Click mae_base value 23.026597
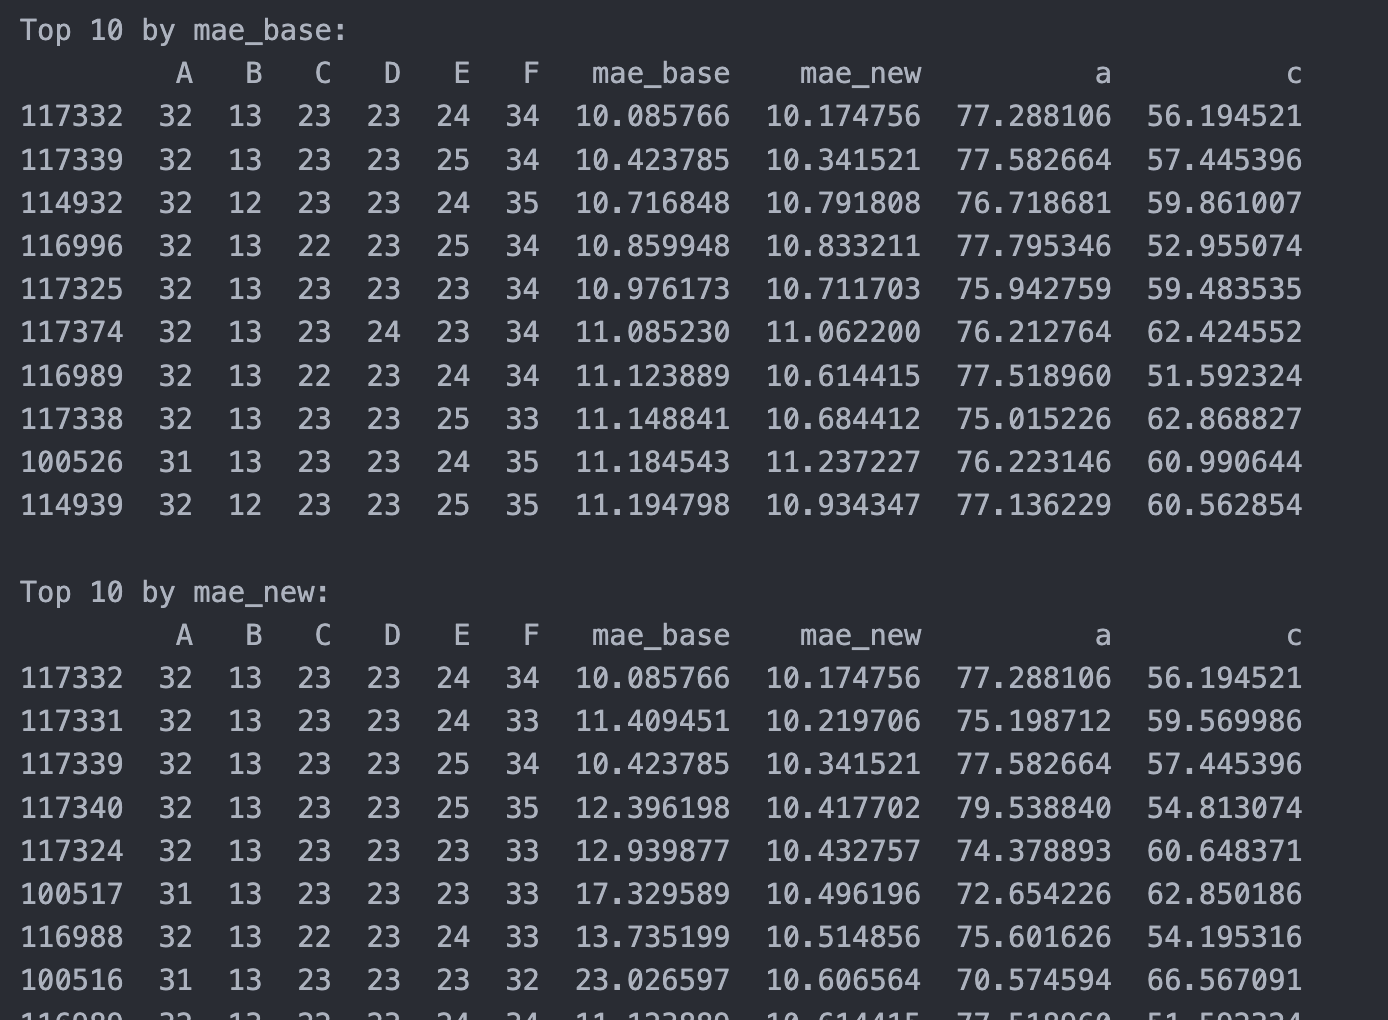Screen dimensions: 1388x1020 [652, 980]
